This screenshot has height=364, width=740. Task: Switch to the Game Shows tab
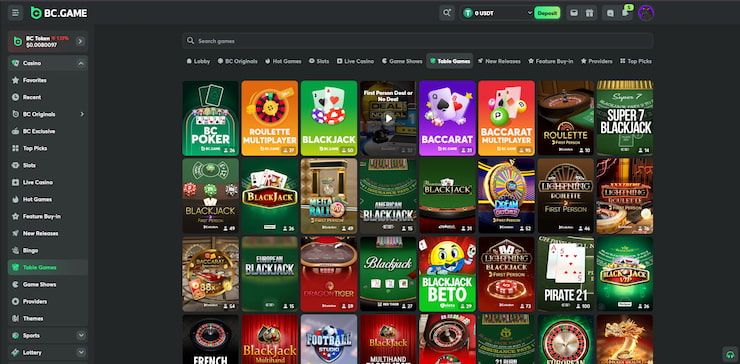[402, 61]
